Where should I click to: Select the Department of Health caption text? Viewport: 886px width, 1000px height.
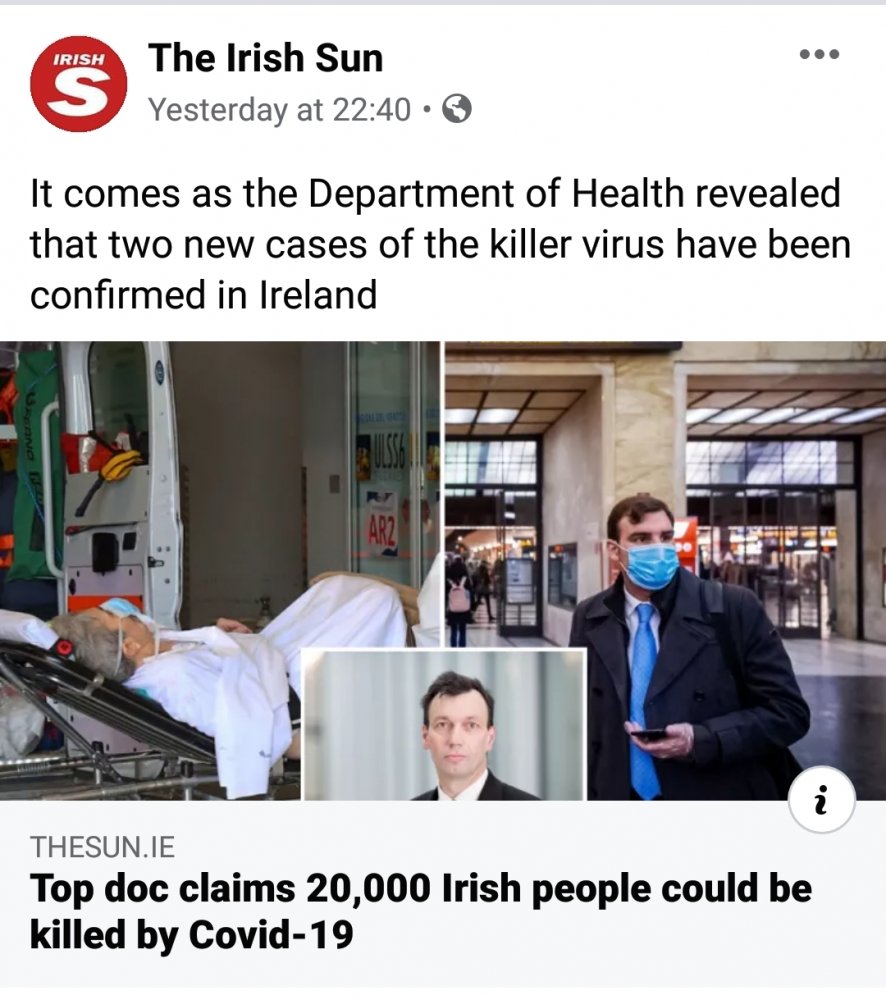coord(440,244)
